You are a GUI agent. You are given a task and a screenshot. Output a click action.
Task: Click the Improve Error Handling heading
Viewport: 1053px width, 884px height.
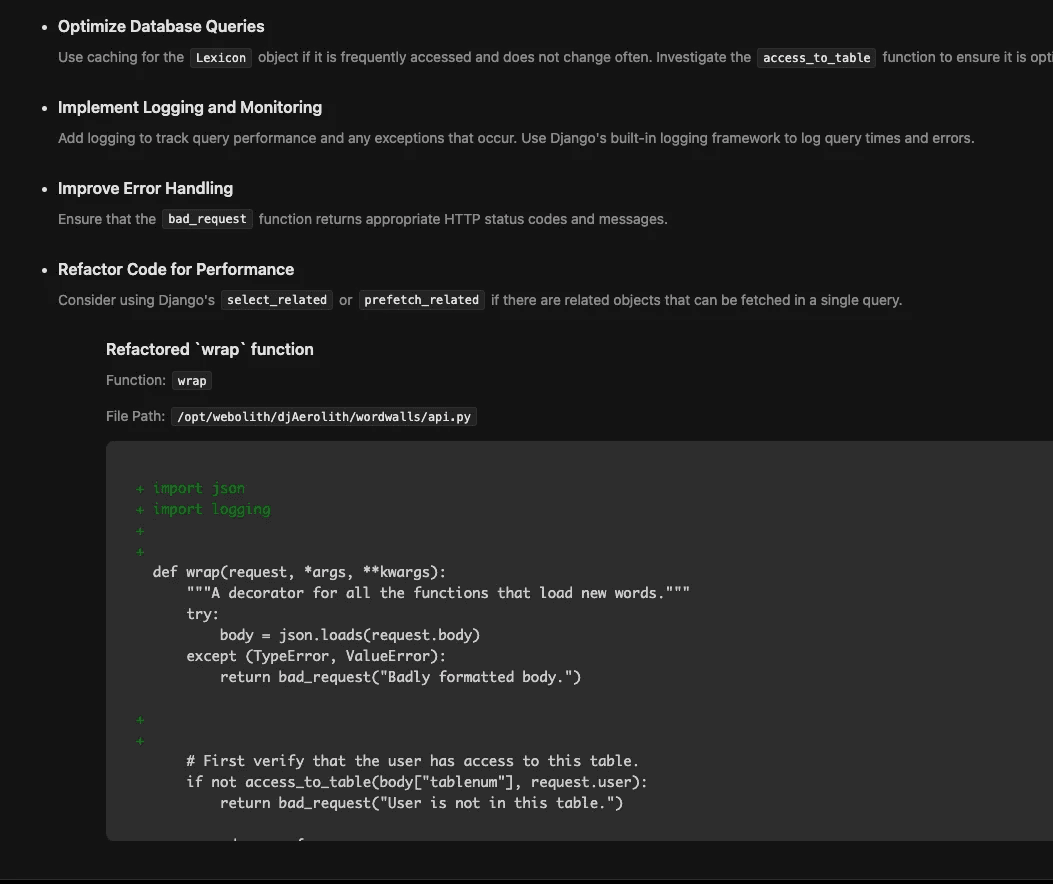click(x=145, y=188)
